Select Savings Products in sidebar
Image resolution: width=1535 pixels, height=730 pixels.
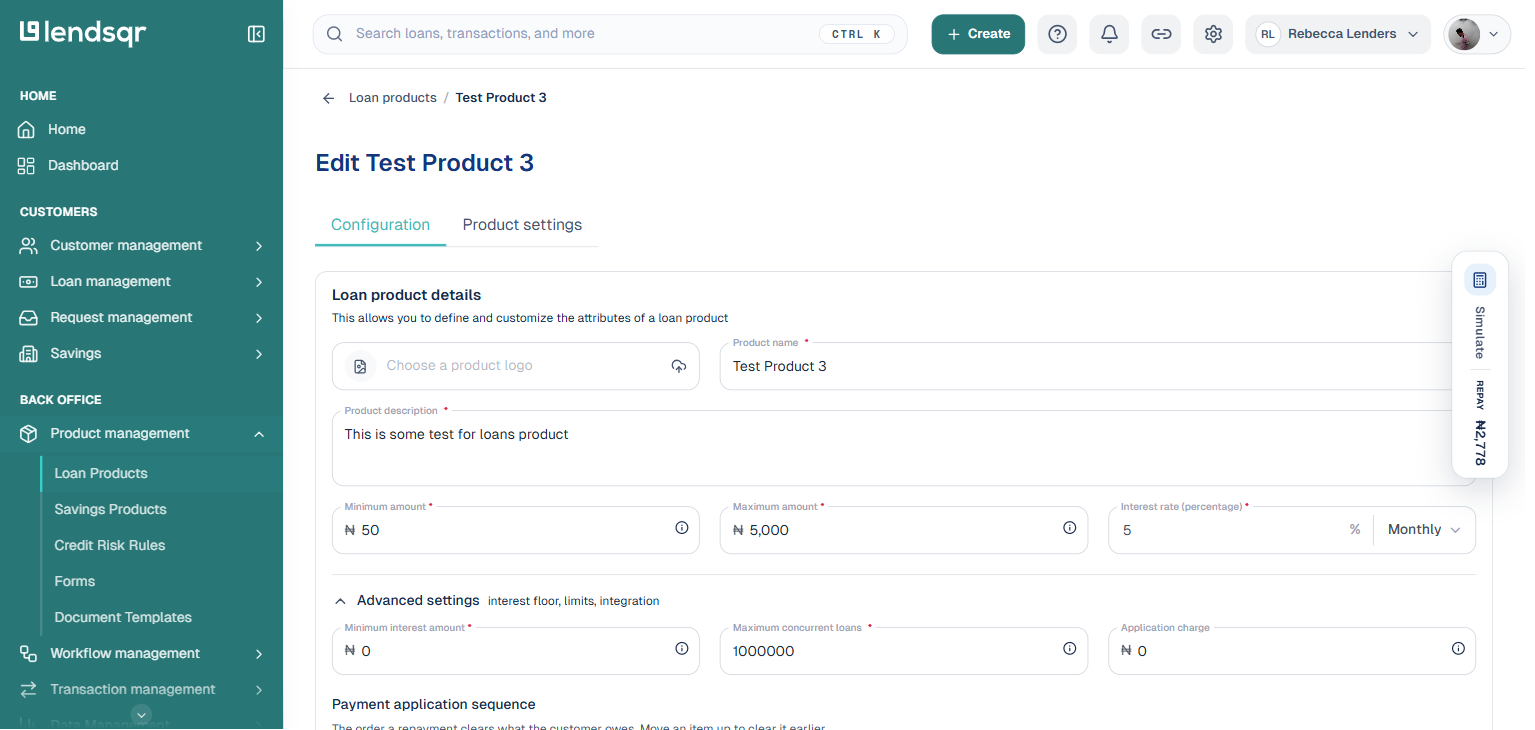coord(110,510)
